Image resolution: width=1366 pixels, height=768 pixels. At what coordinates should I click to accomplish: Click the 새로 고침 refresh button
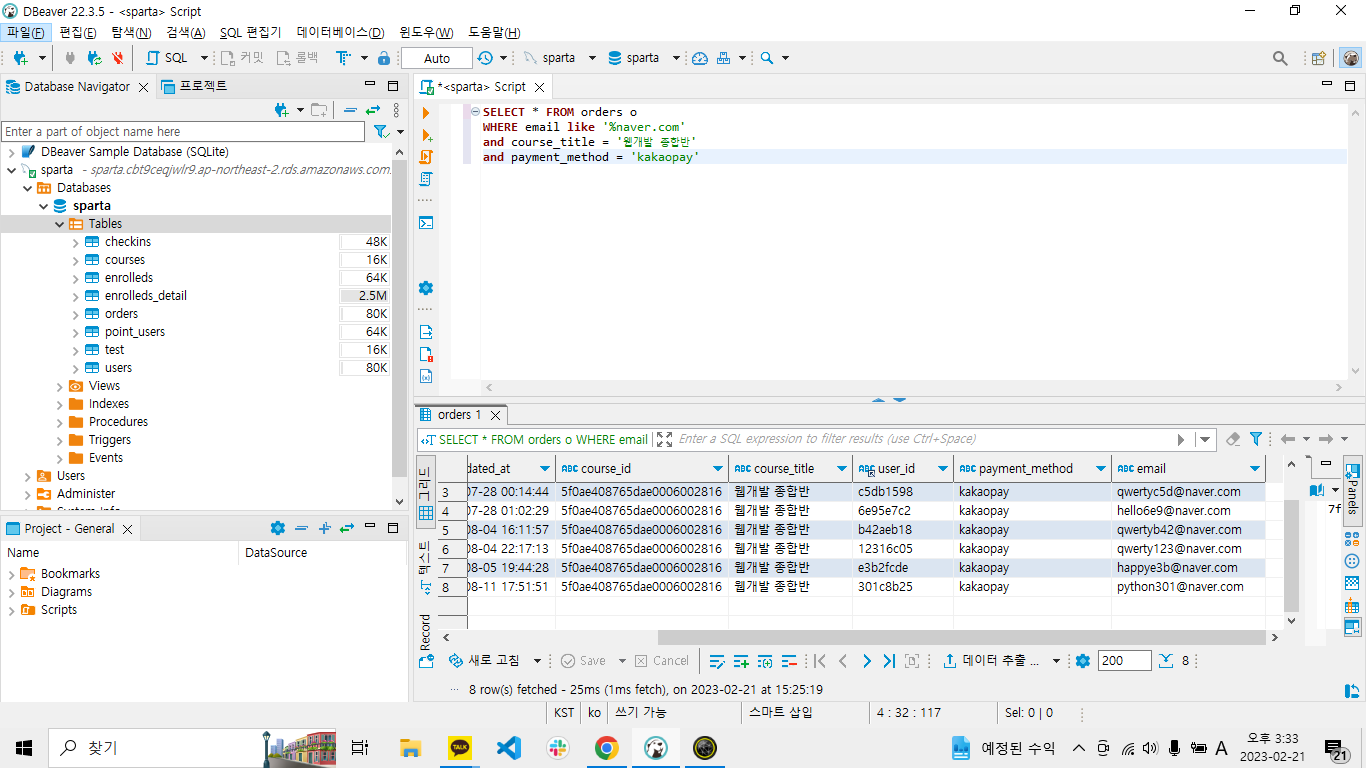(484, 661)
